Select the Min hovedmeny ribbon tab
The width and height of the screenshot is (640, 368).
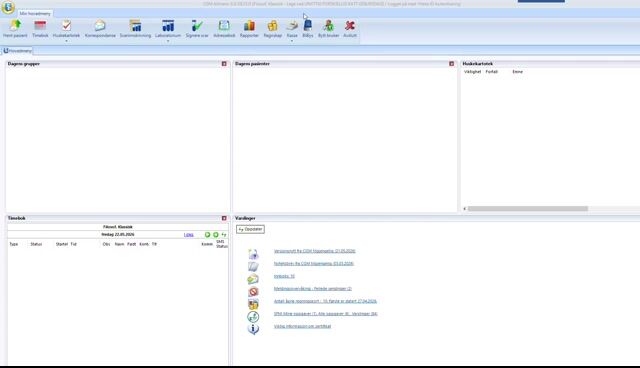[35, 13]
